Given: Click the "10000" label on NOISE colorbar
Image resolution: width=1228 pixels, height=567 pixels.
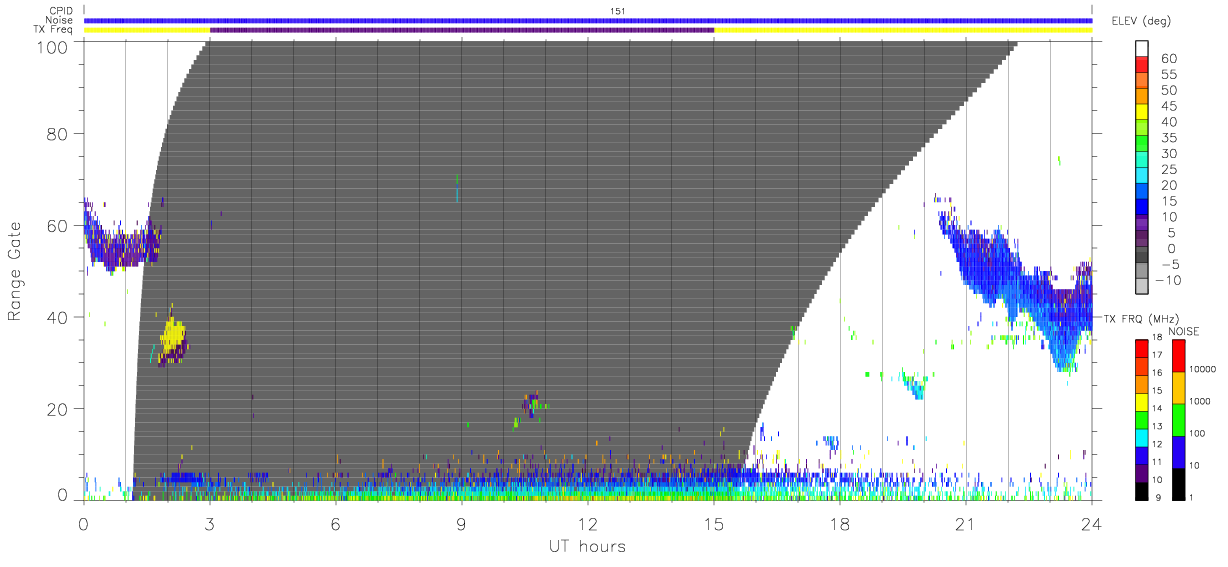Looking at the screenshot, I should click(x=1203, y=371).
